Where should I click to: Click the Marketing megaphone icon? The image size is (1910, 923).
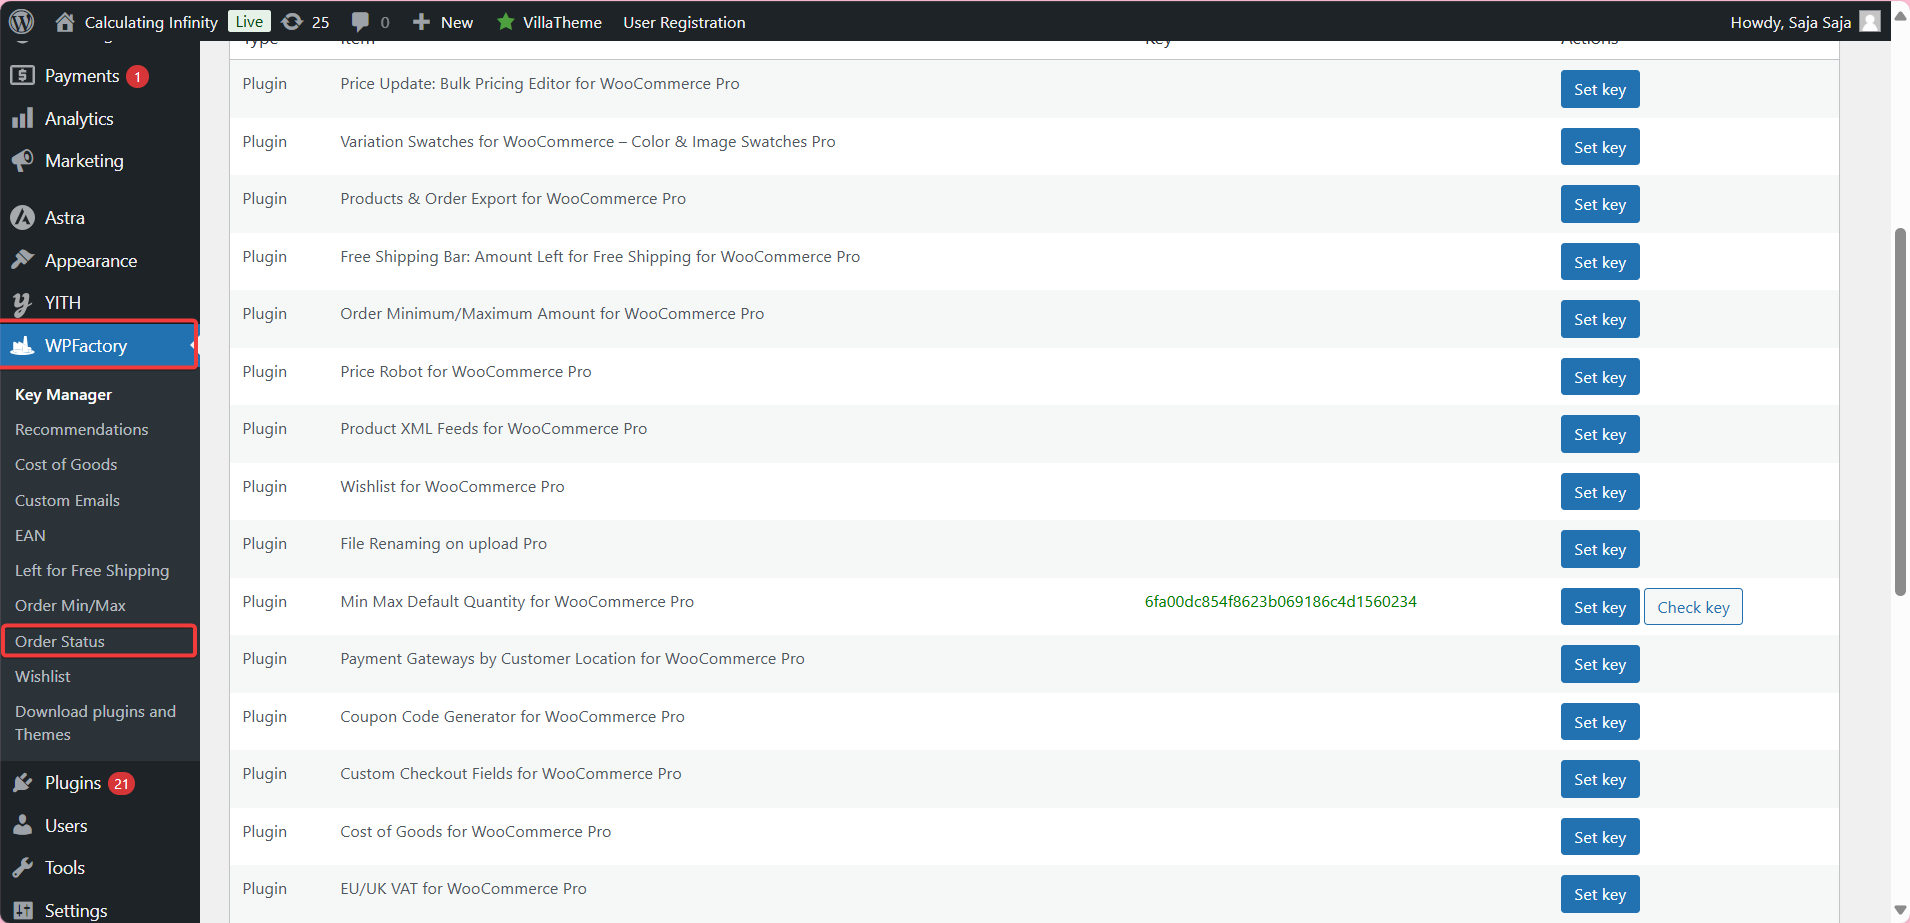pyautogui.click(x=22, y=161)
